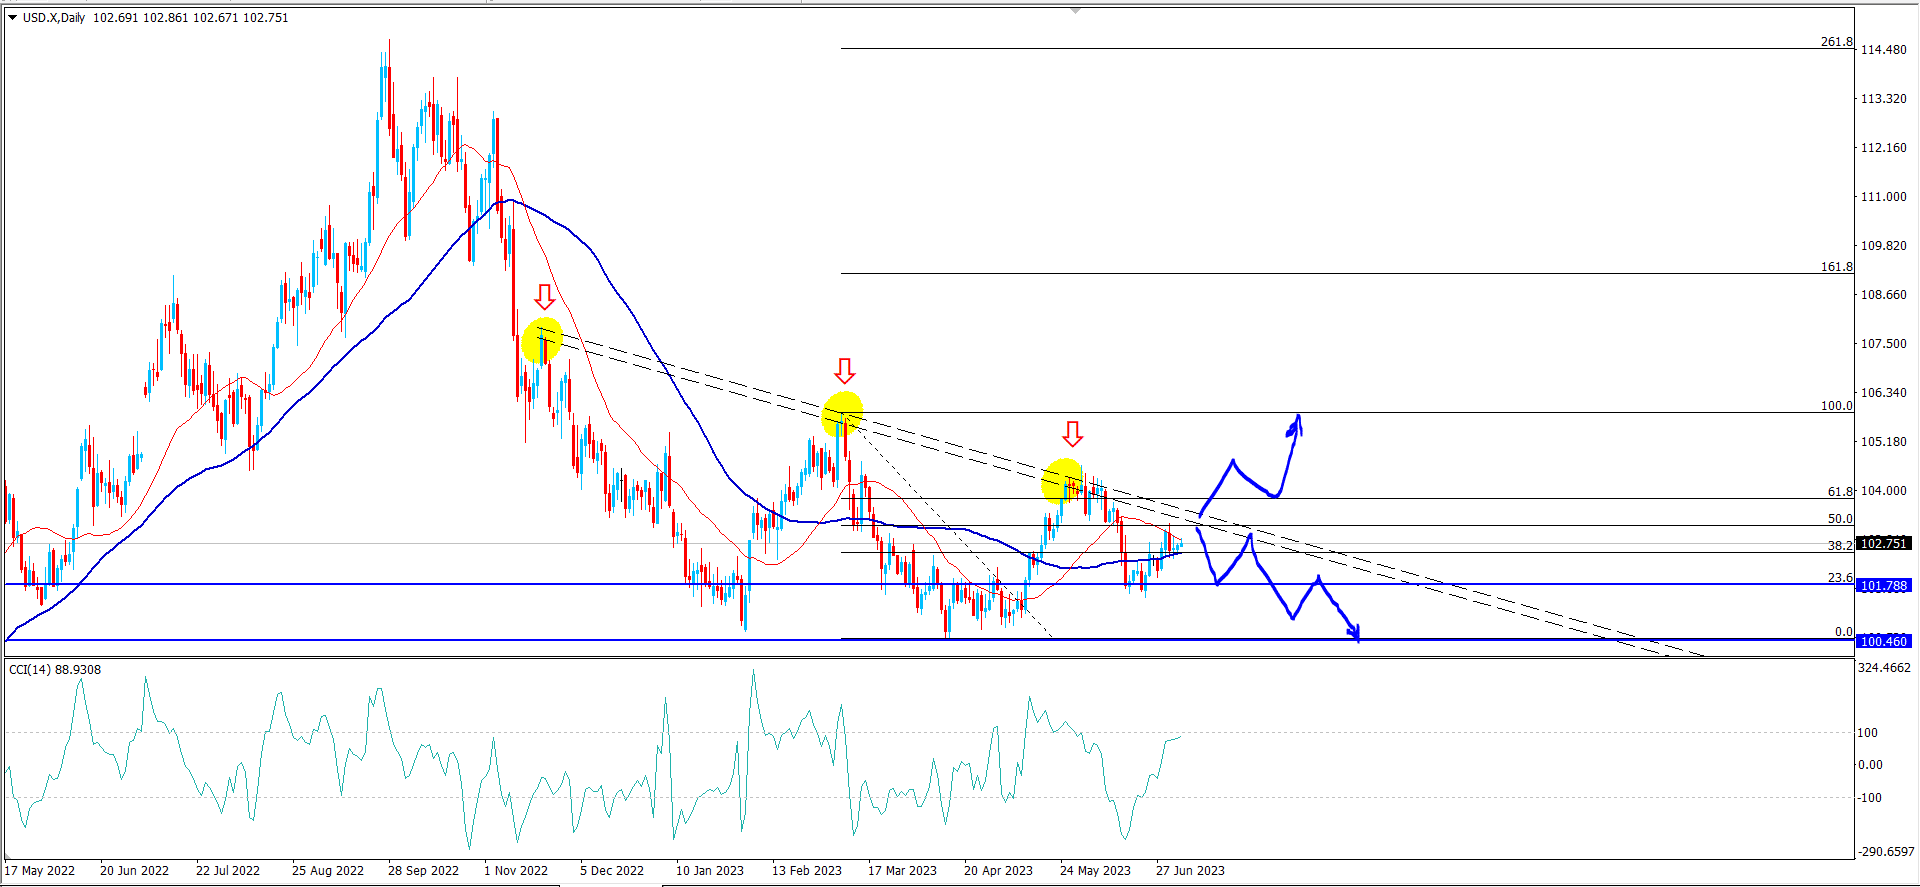Click the 109.820 price axis value
The image size is (1920, 887).
tap(1883, 246)
